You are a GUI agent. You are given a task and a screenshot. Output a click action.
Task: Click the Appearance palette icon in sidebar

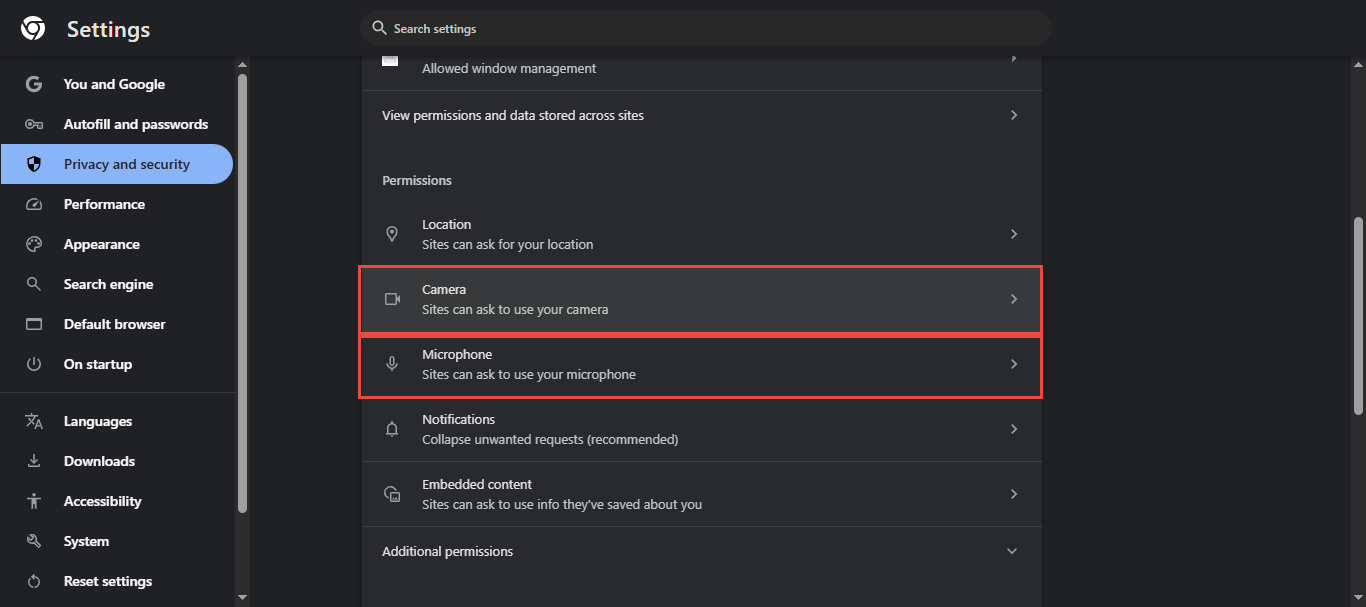point(34,244)
